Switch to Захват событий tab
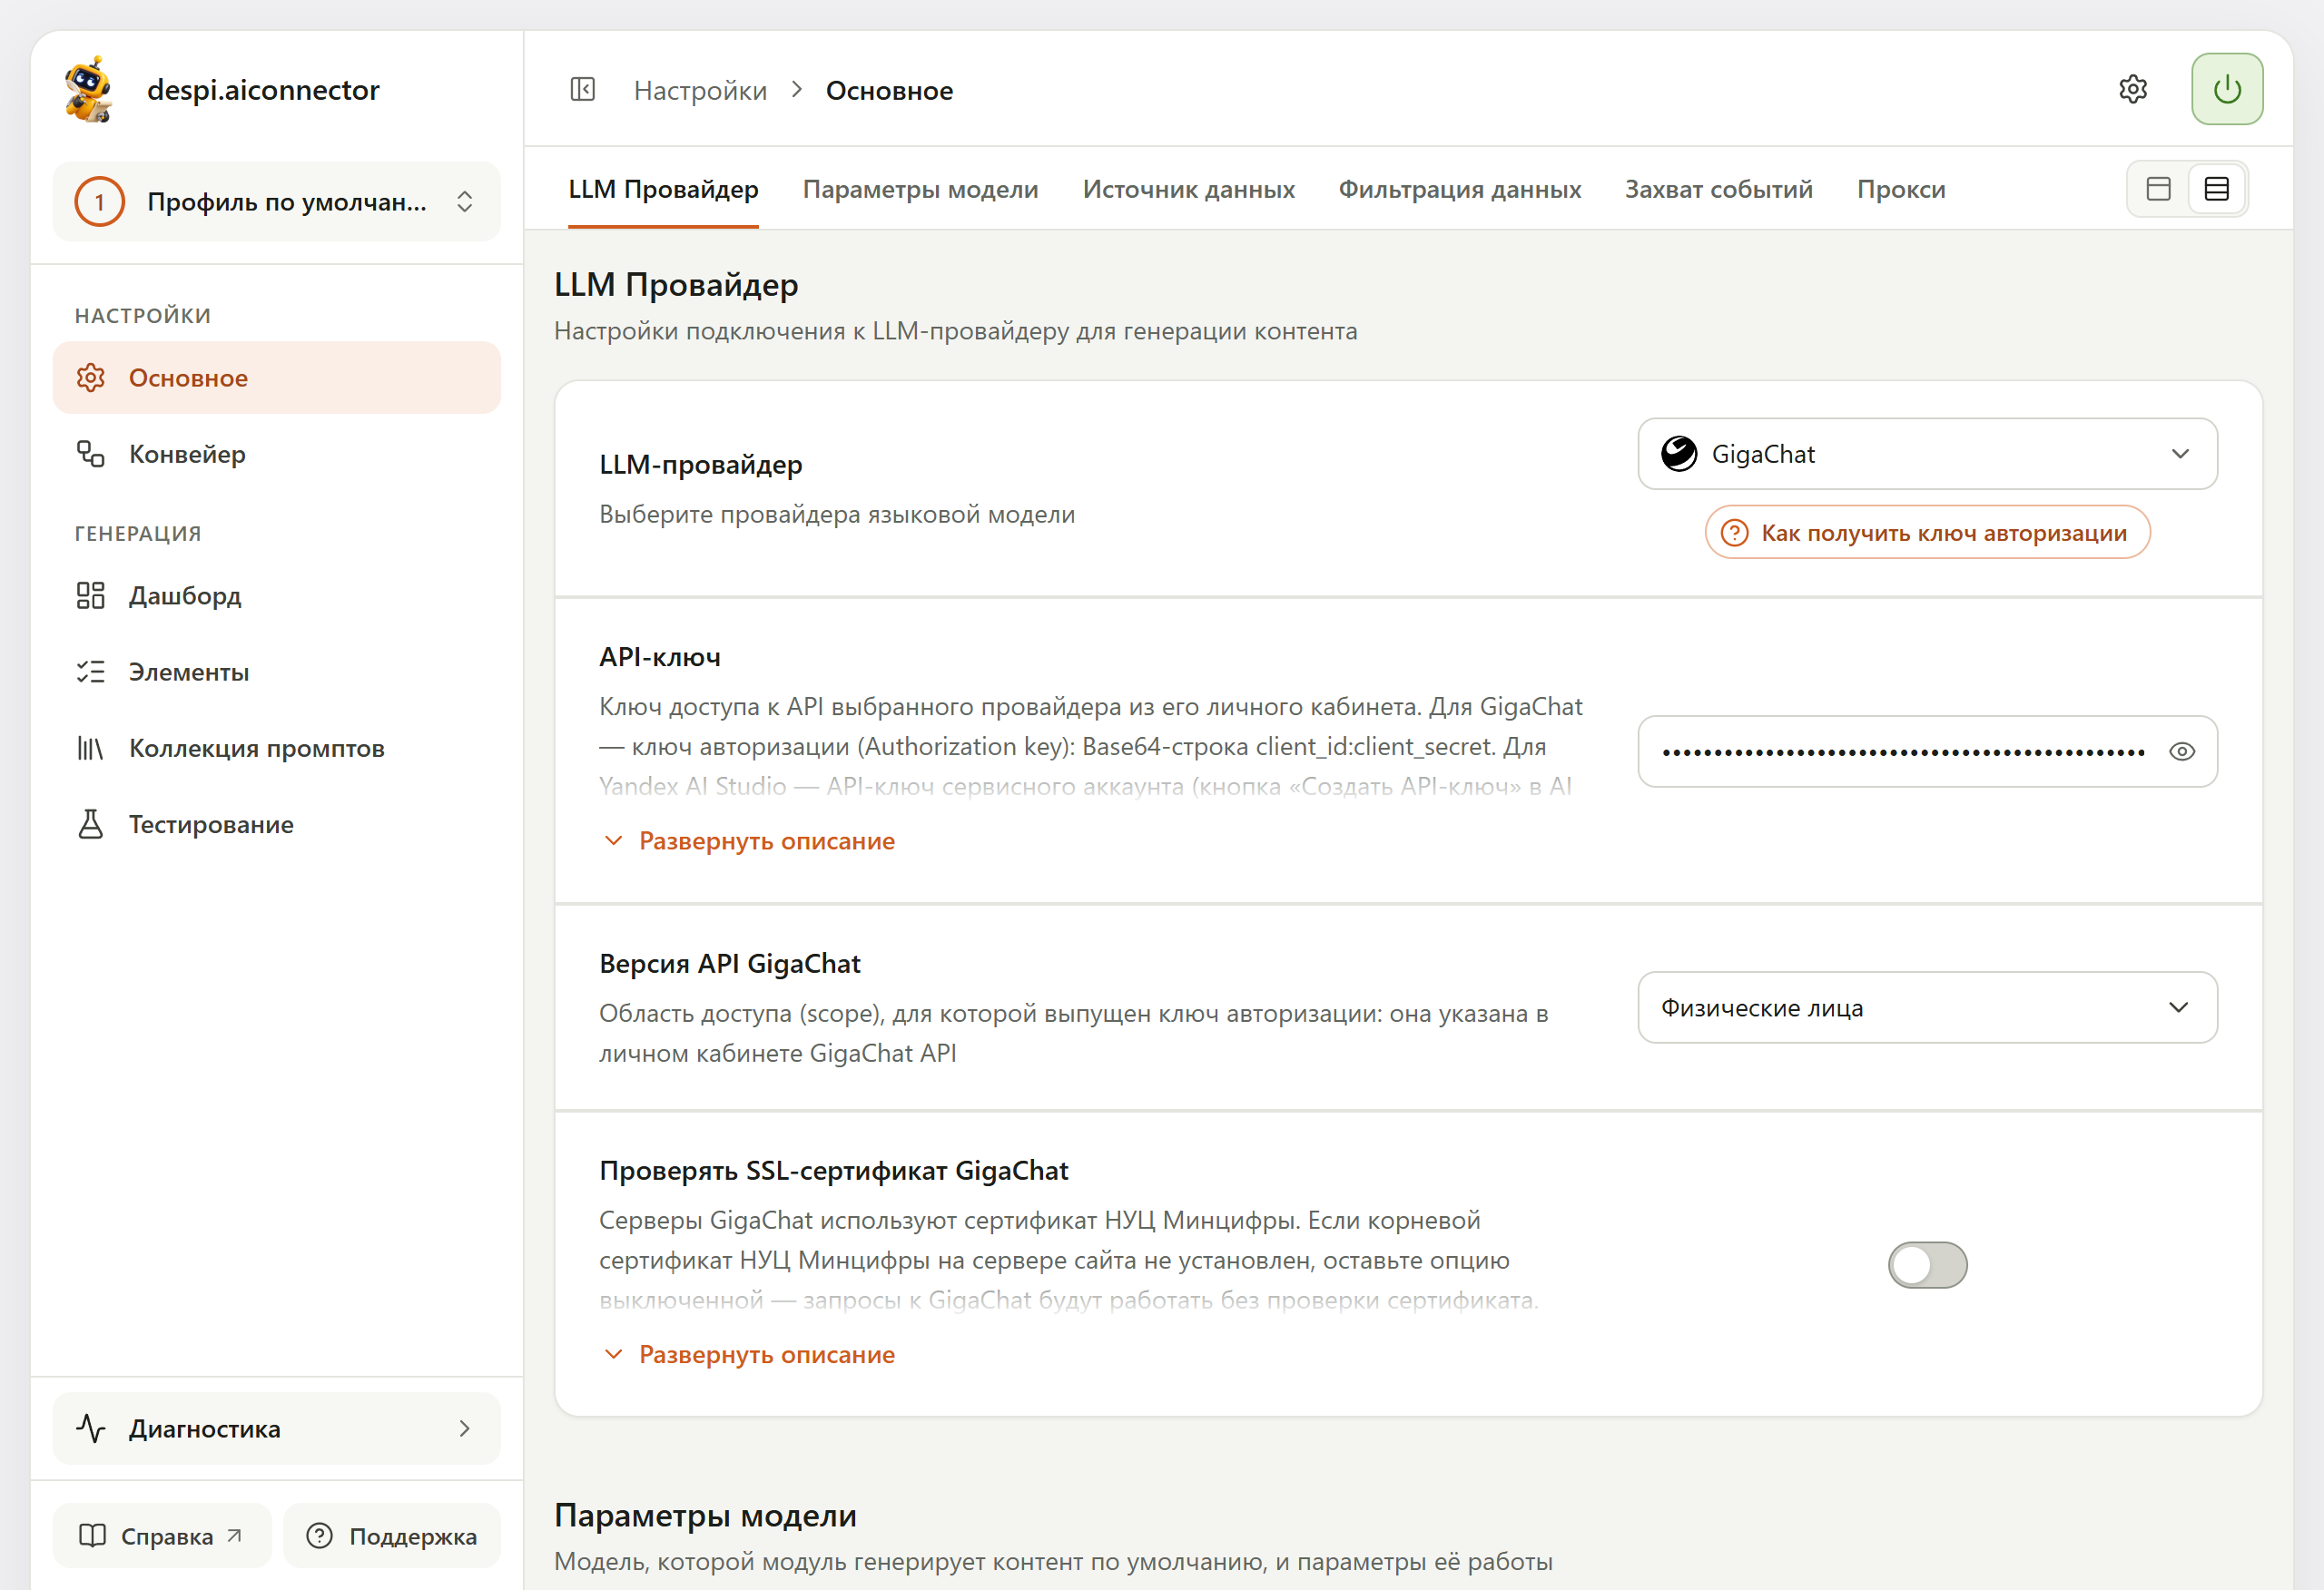The width and height of the screenshot is (2324, 1590). pyautogui.click(x=1718, y=189)
